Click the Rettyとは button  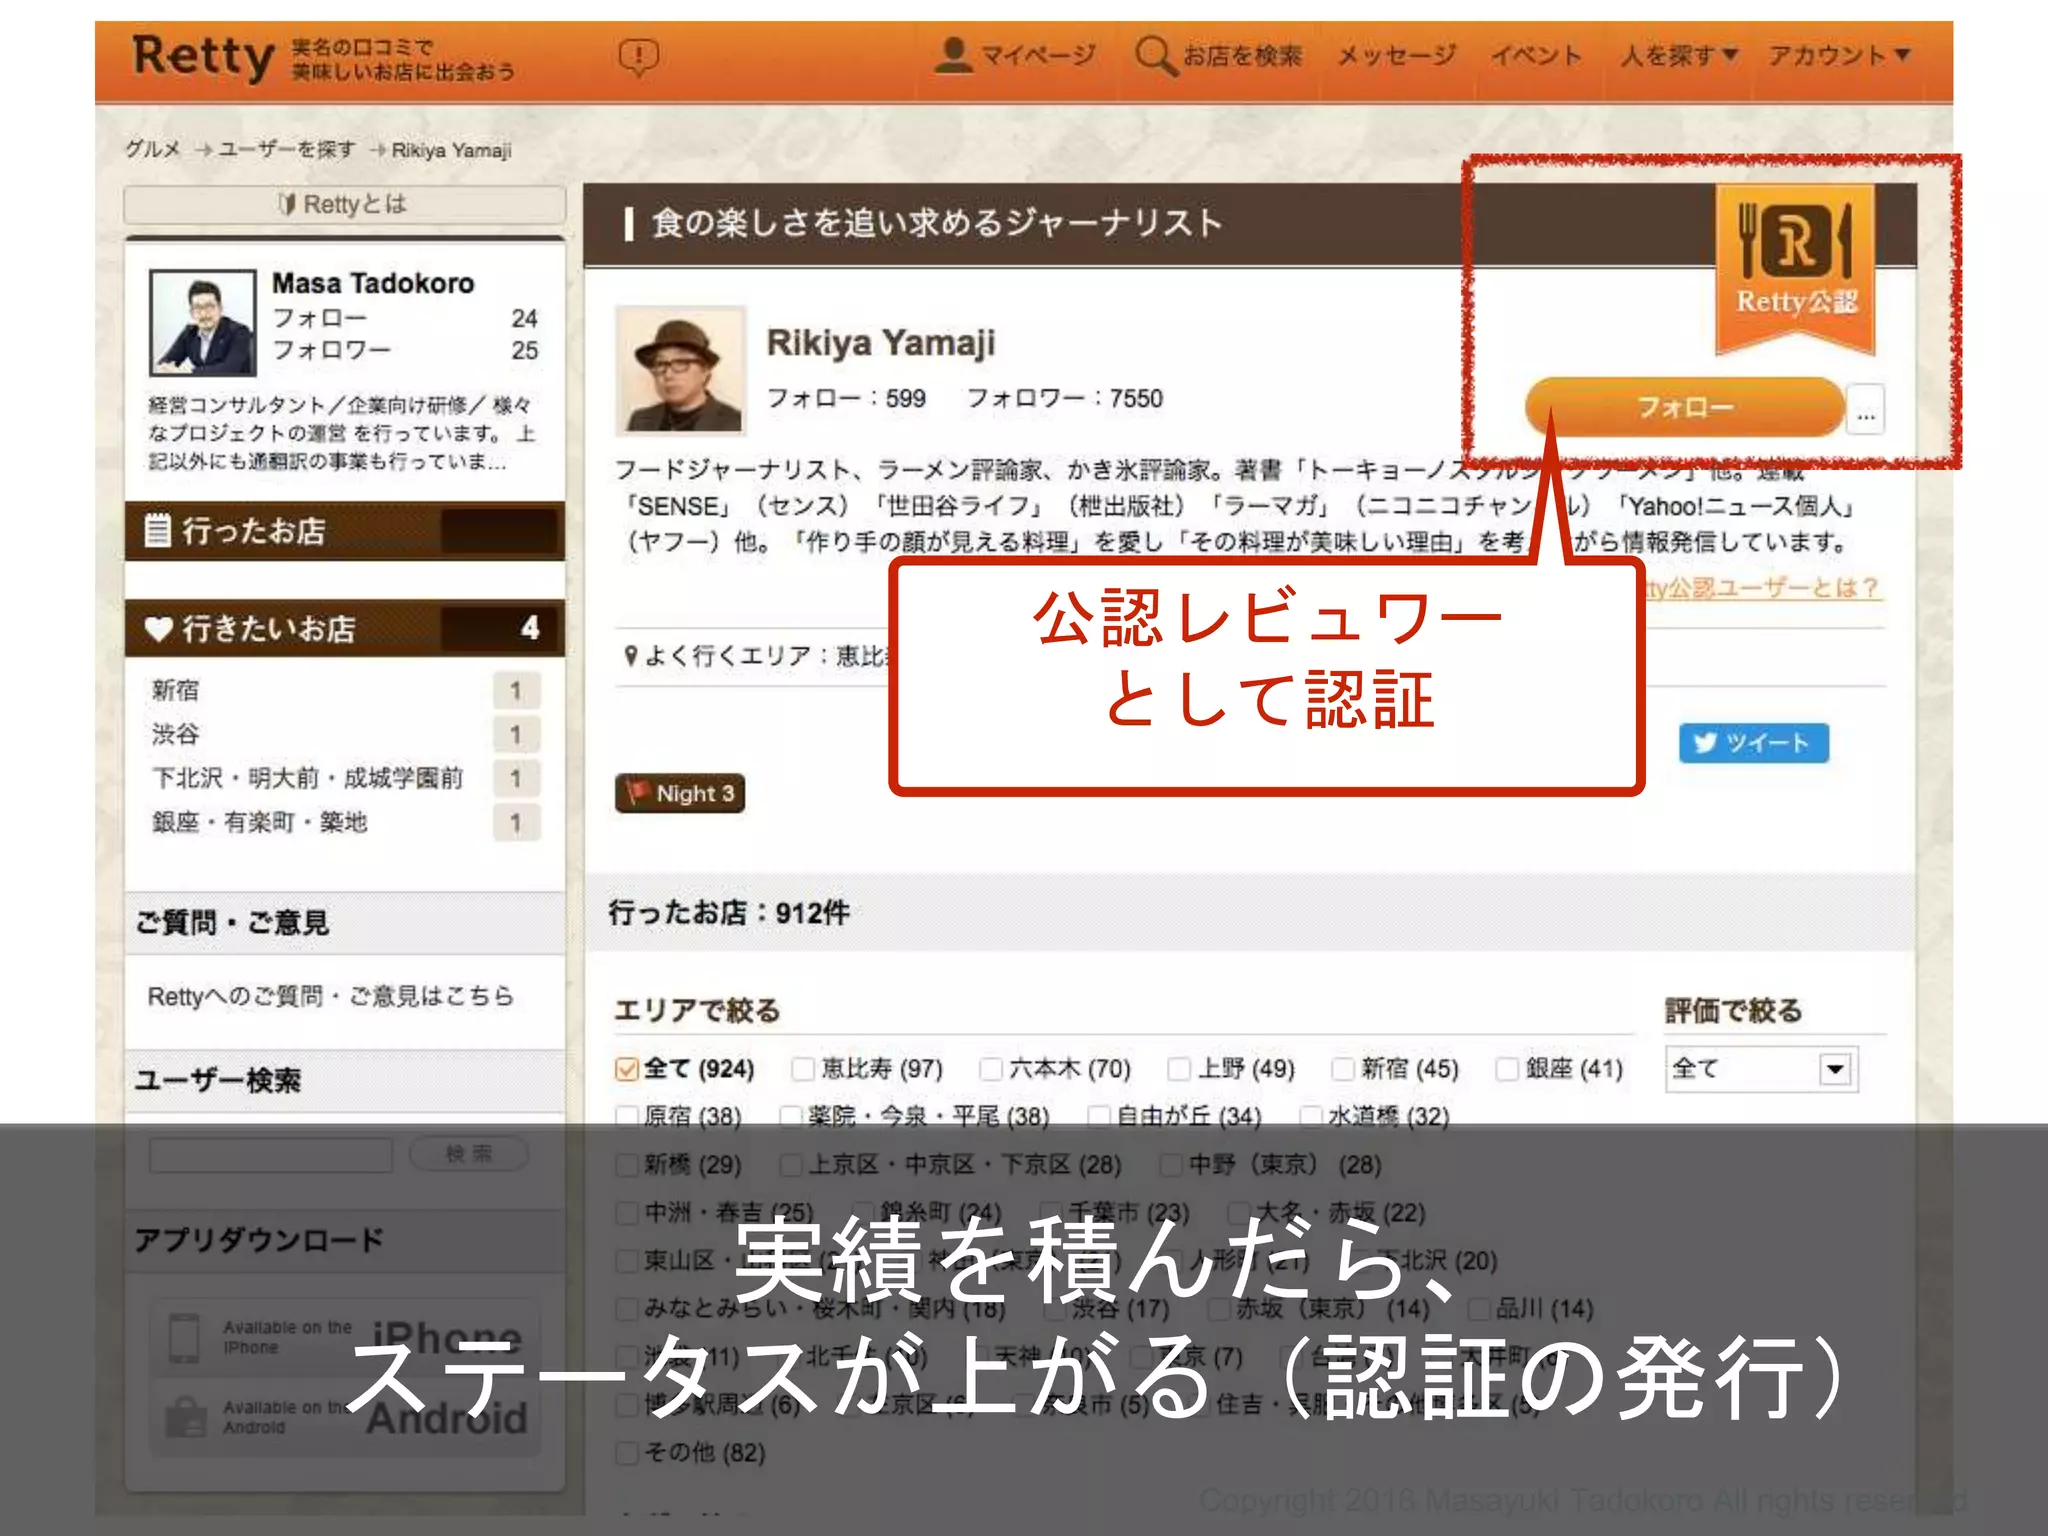[x=344, y=204]
